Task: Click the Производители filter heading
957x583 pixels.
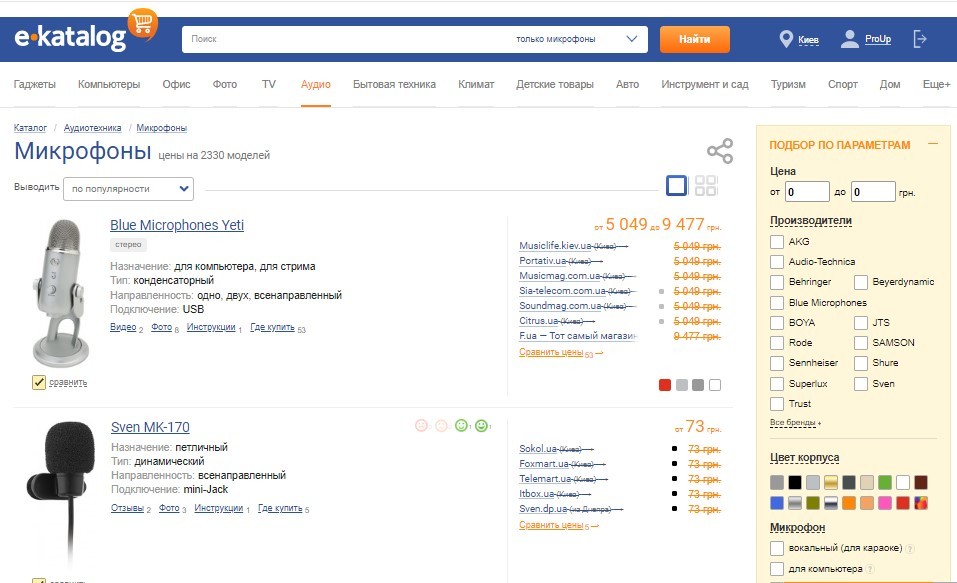Action: 811,220
